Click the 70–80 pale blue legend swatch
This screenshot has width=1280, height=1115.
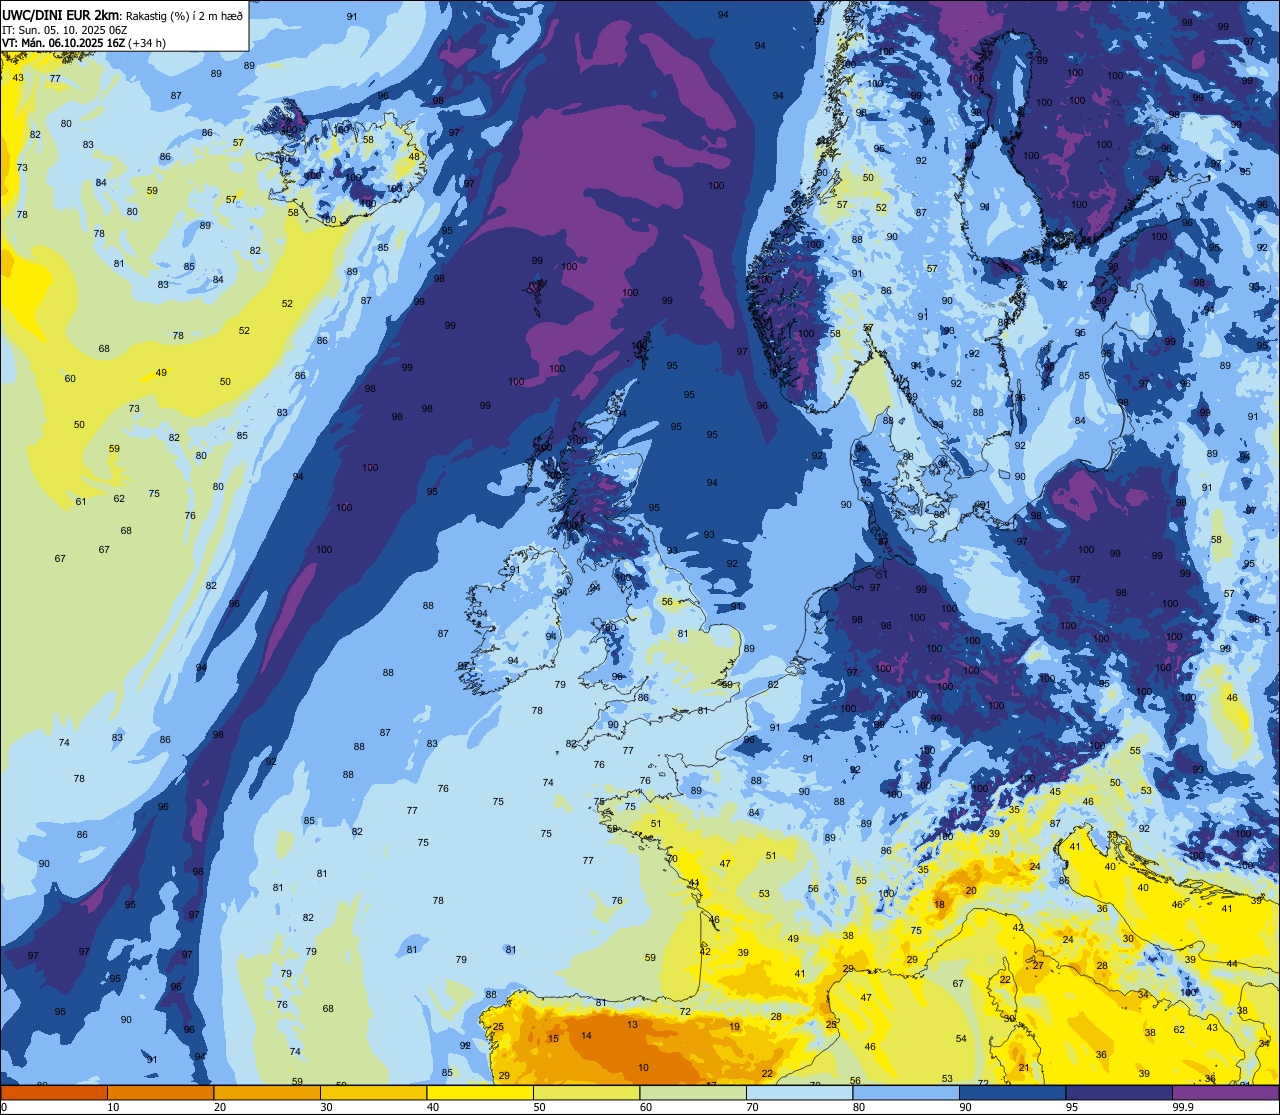coord(799,1092)
